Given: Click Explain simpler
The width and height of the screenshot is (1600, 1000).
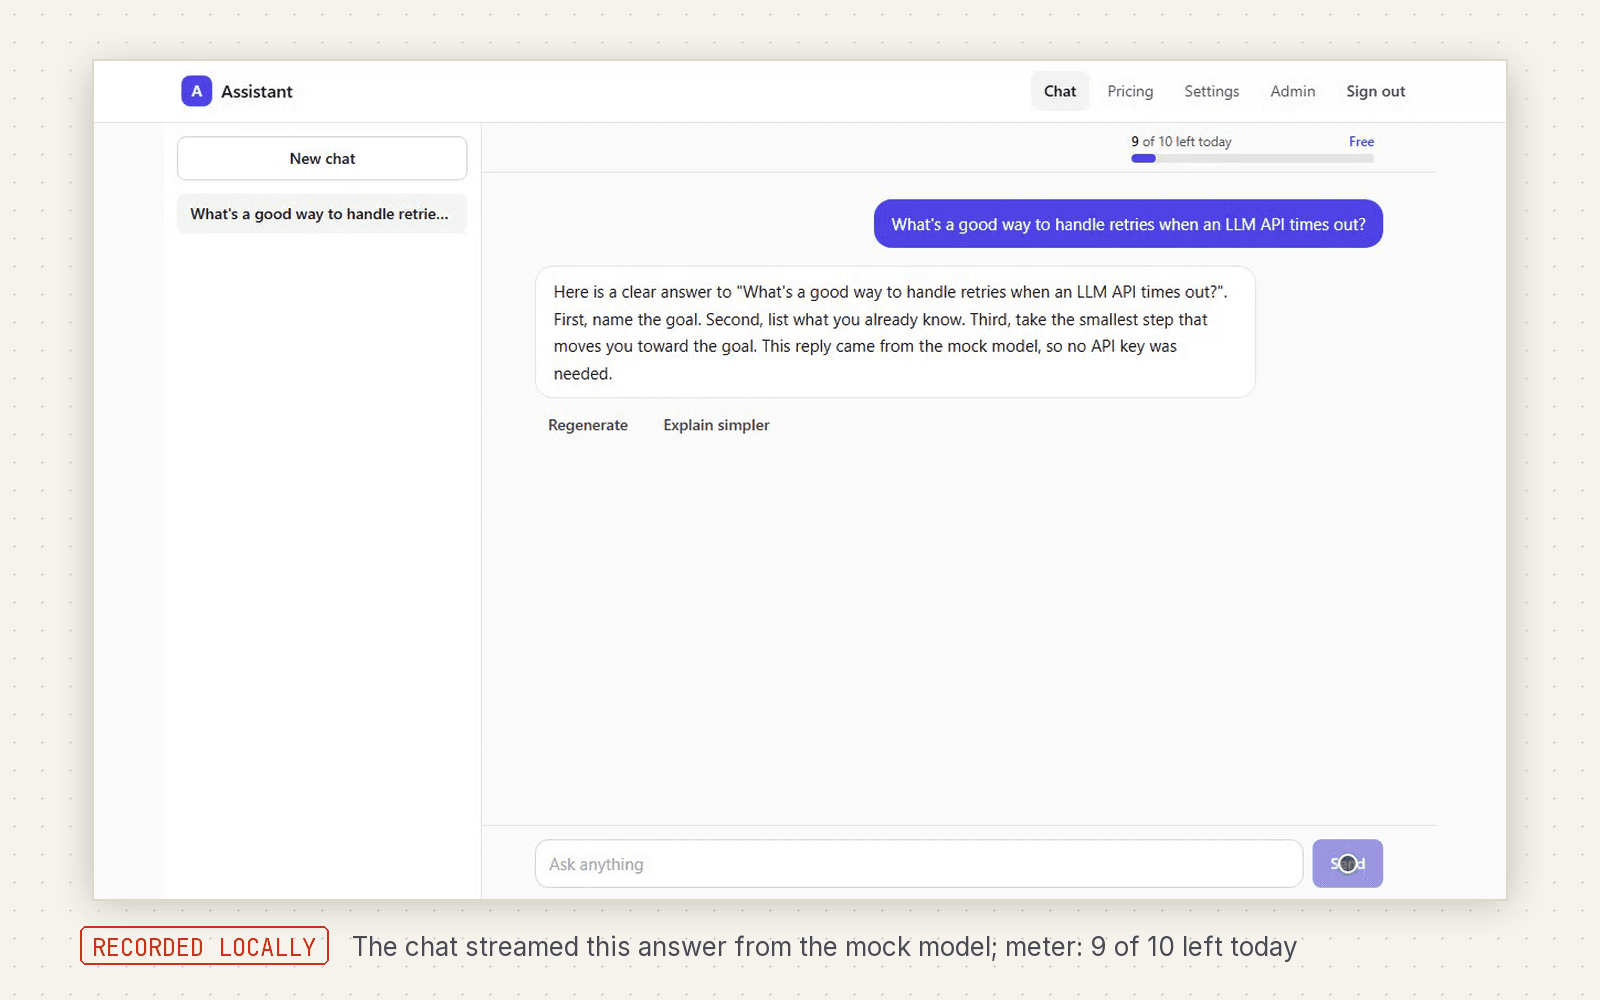Looking at the screenshot, I should [x=716, y=425].
